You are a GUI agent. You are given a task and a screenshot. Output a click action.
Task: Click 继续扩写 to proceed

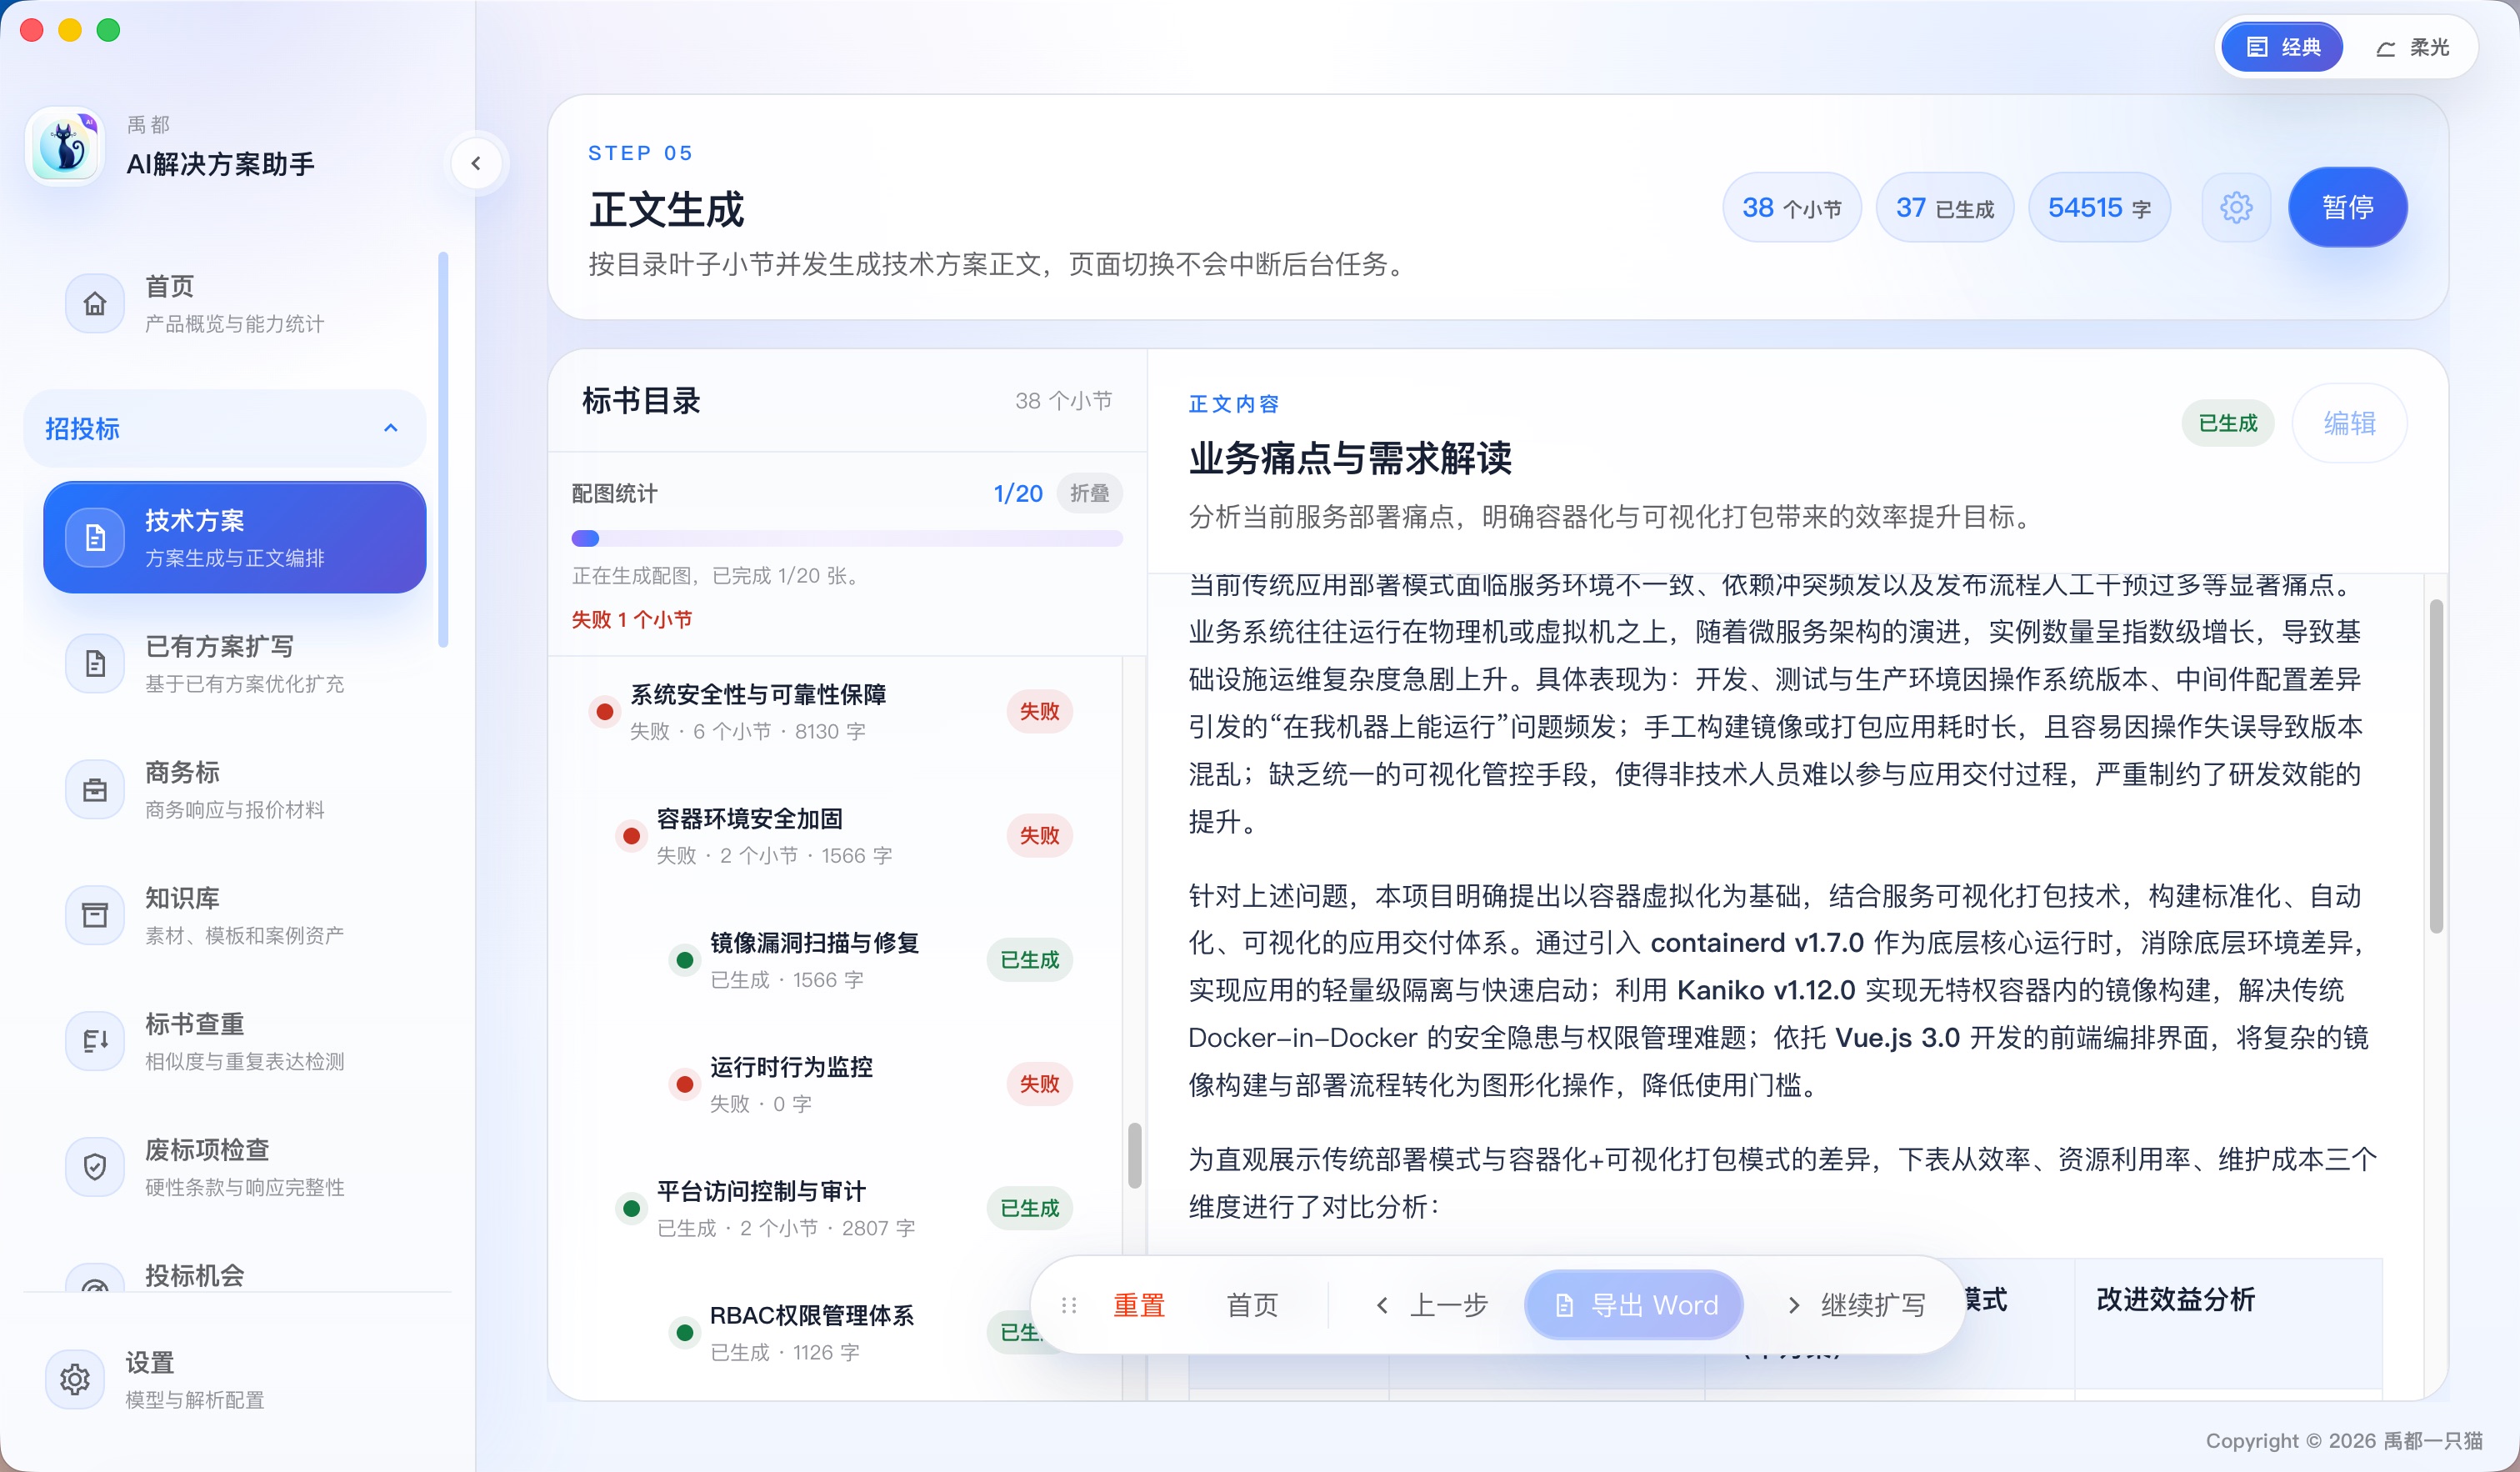[x=1855, y=1305]
